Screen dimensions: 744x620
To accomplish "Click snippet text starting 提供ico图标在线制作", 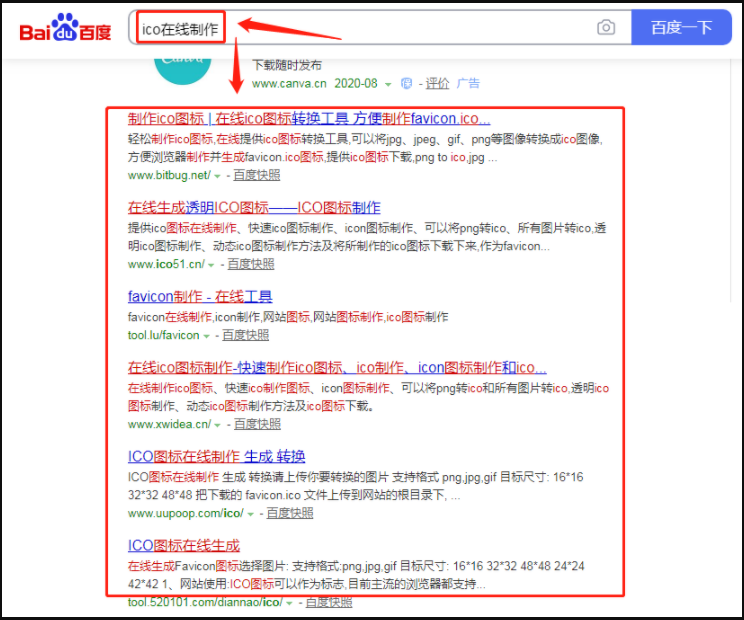I will pos(367,237).
